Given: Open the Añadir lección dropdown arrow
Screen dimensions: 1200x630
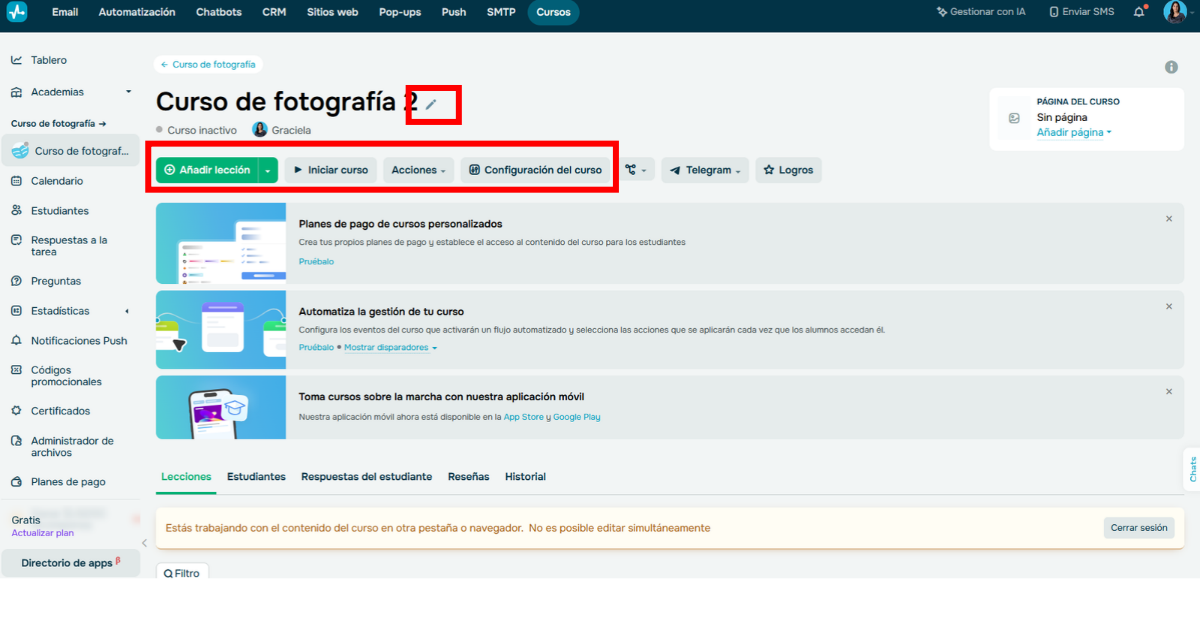Looking at the screenshot, I should [267, 170].
